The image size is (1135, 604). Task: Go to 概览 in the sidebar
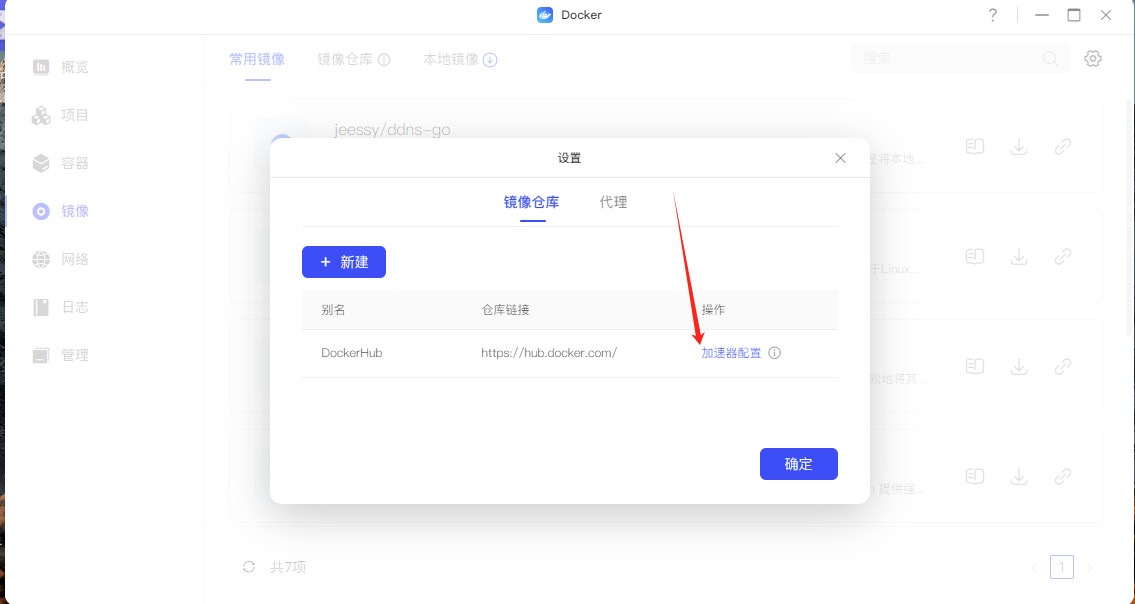pos(75,67)
